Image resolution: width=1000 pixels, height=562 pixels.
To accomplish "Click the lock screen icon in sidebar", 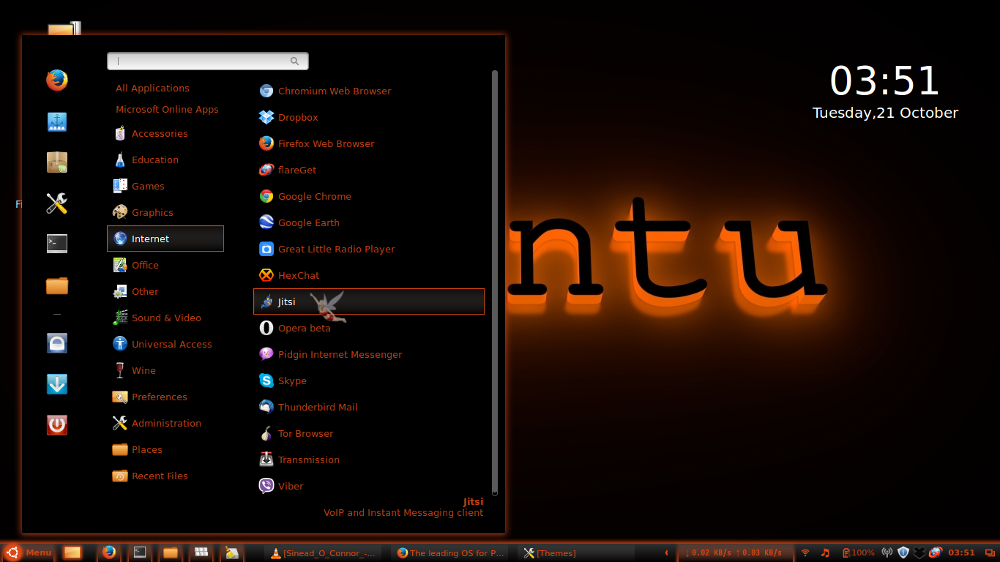I will tap(57, 343).
